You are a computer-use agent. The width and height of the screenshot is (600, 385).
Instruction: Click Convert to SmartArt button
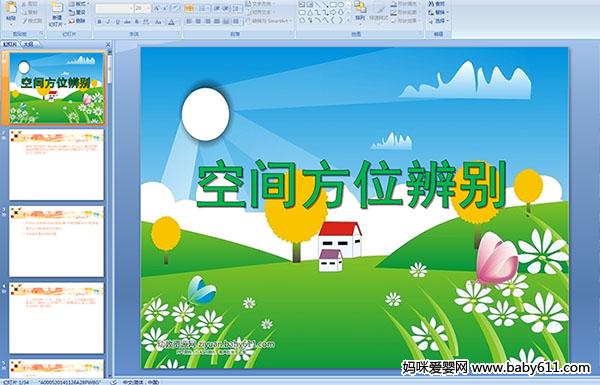[x=269, y=21]
